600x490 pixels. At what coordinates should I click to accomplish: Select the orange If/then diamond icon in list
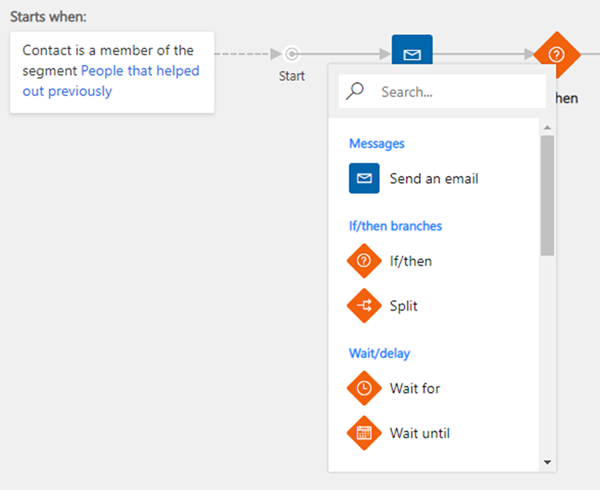(x=364, y=261)
